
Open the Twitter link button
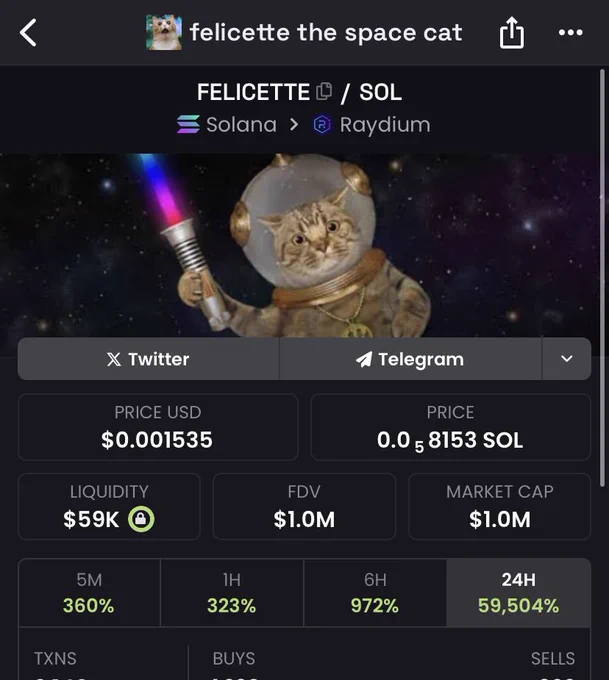148,359
